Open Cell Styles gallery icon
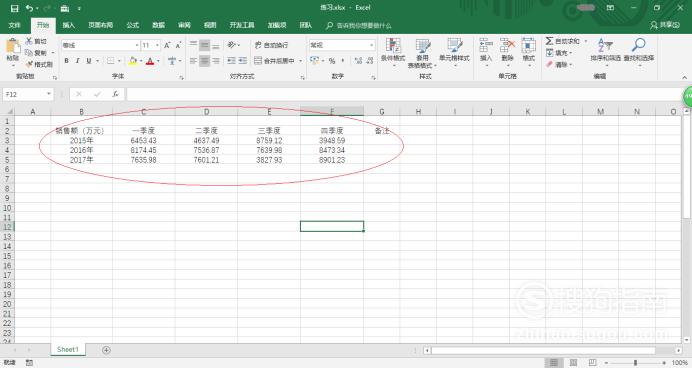The image size is (692, 368). click(x=455, y=45)
